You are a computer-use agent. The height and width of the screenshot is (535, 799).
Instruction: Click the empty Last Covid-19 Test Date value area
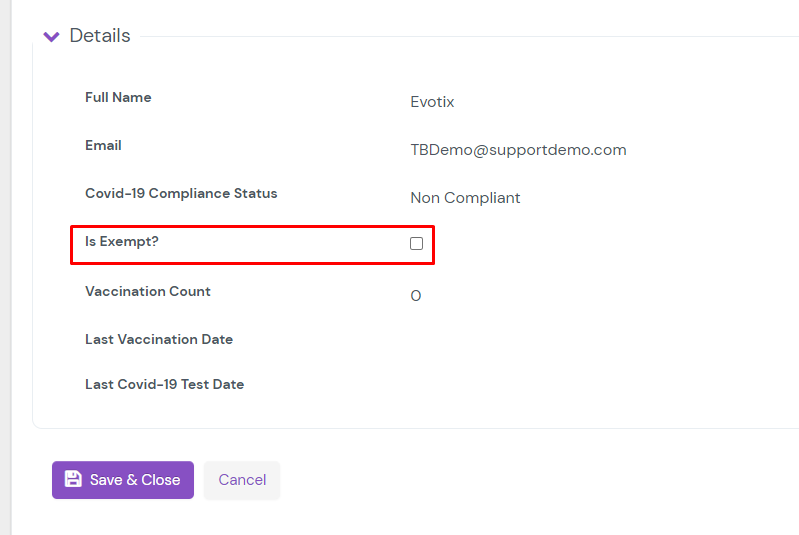coord(500,385)
